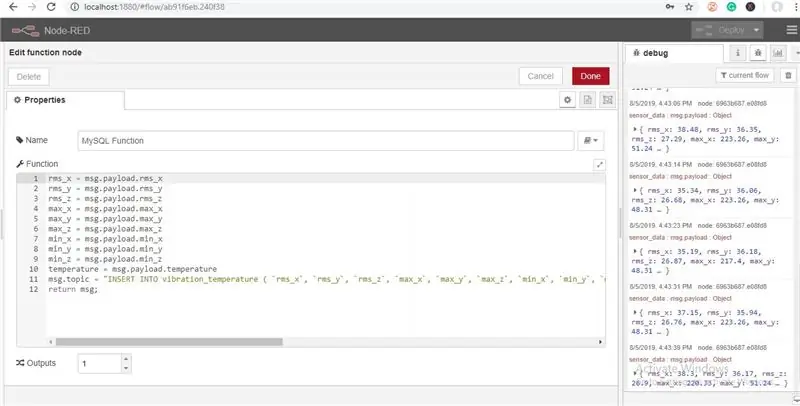The image size is (800, 406).
Task: Click the key password icon in address bar
Action: tap(670, 7)
